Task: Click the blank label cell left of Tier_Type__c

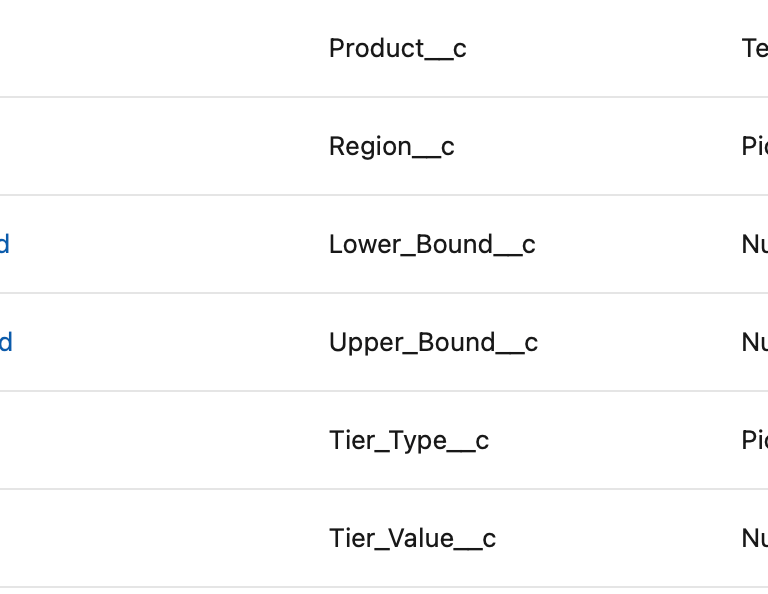Action: click(150, 440)
